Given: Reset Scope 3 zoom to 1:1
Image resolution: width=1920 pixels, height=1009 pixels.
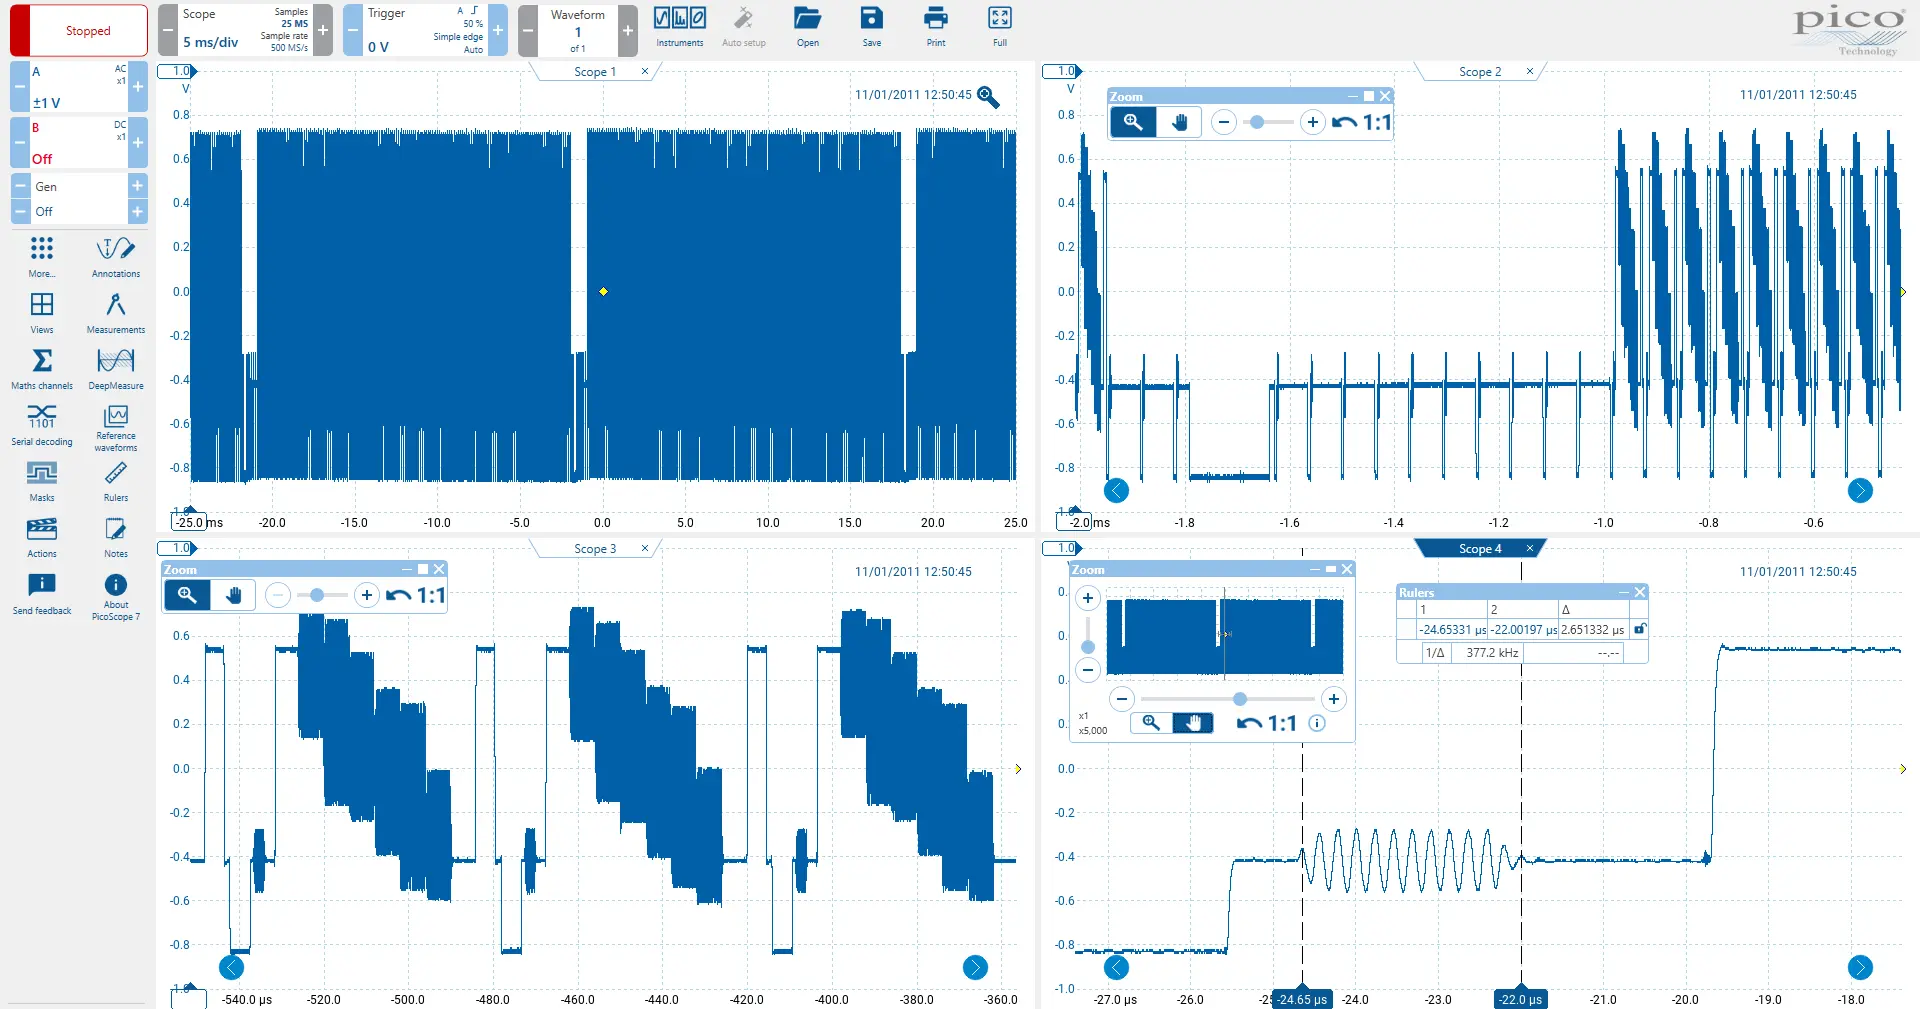Looking at the screenshot, I should [417, 596].
